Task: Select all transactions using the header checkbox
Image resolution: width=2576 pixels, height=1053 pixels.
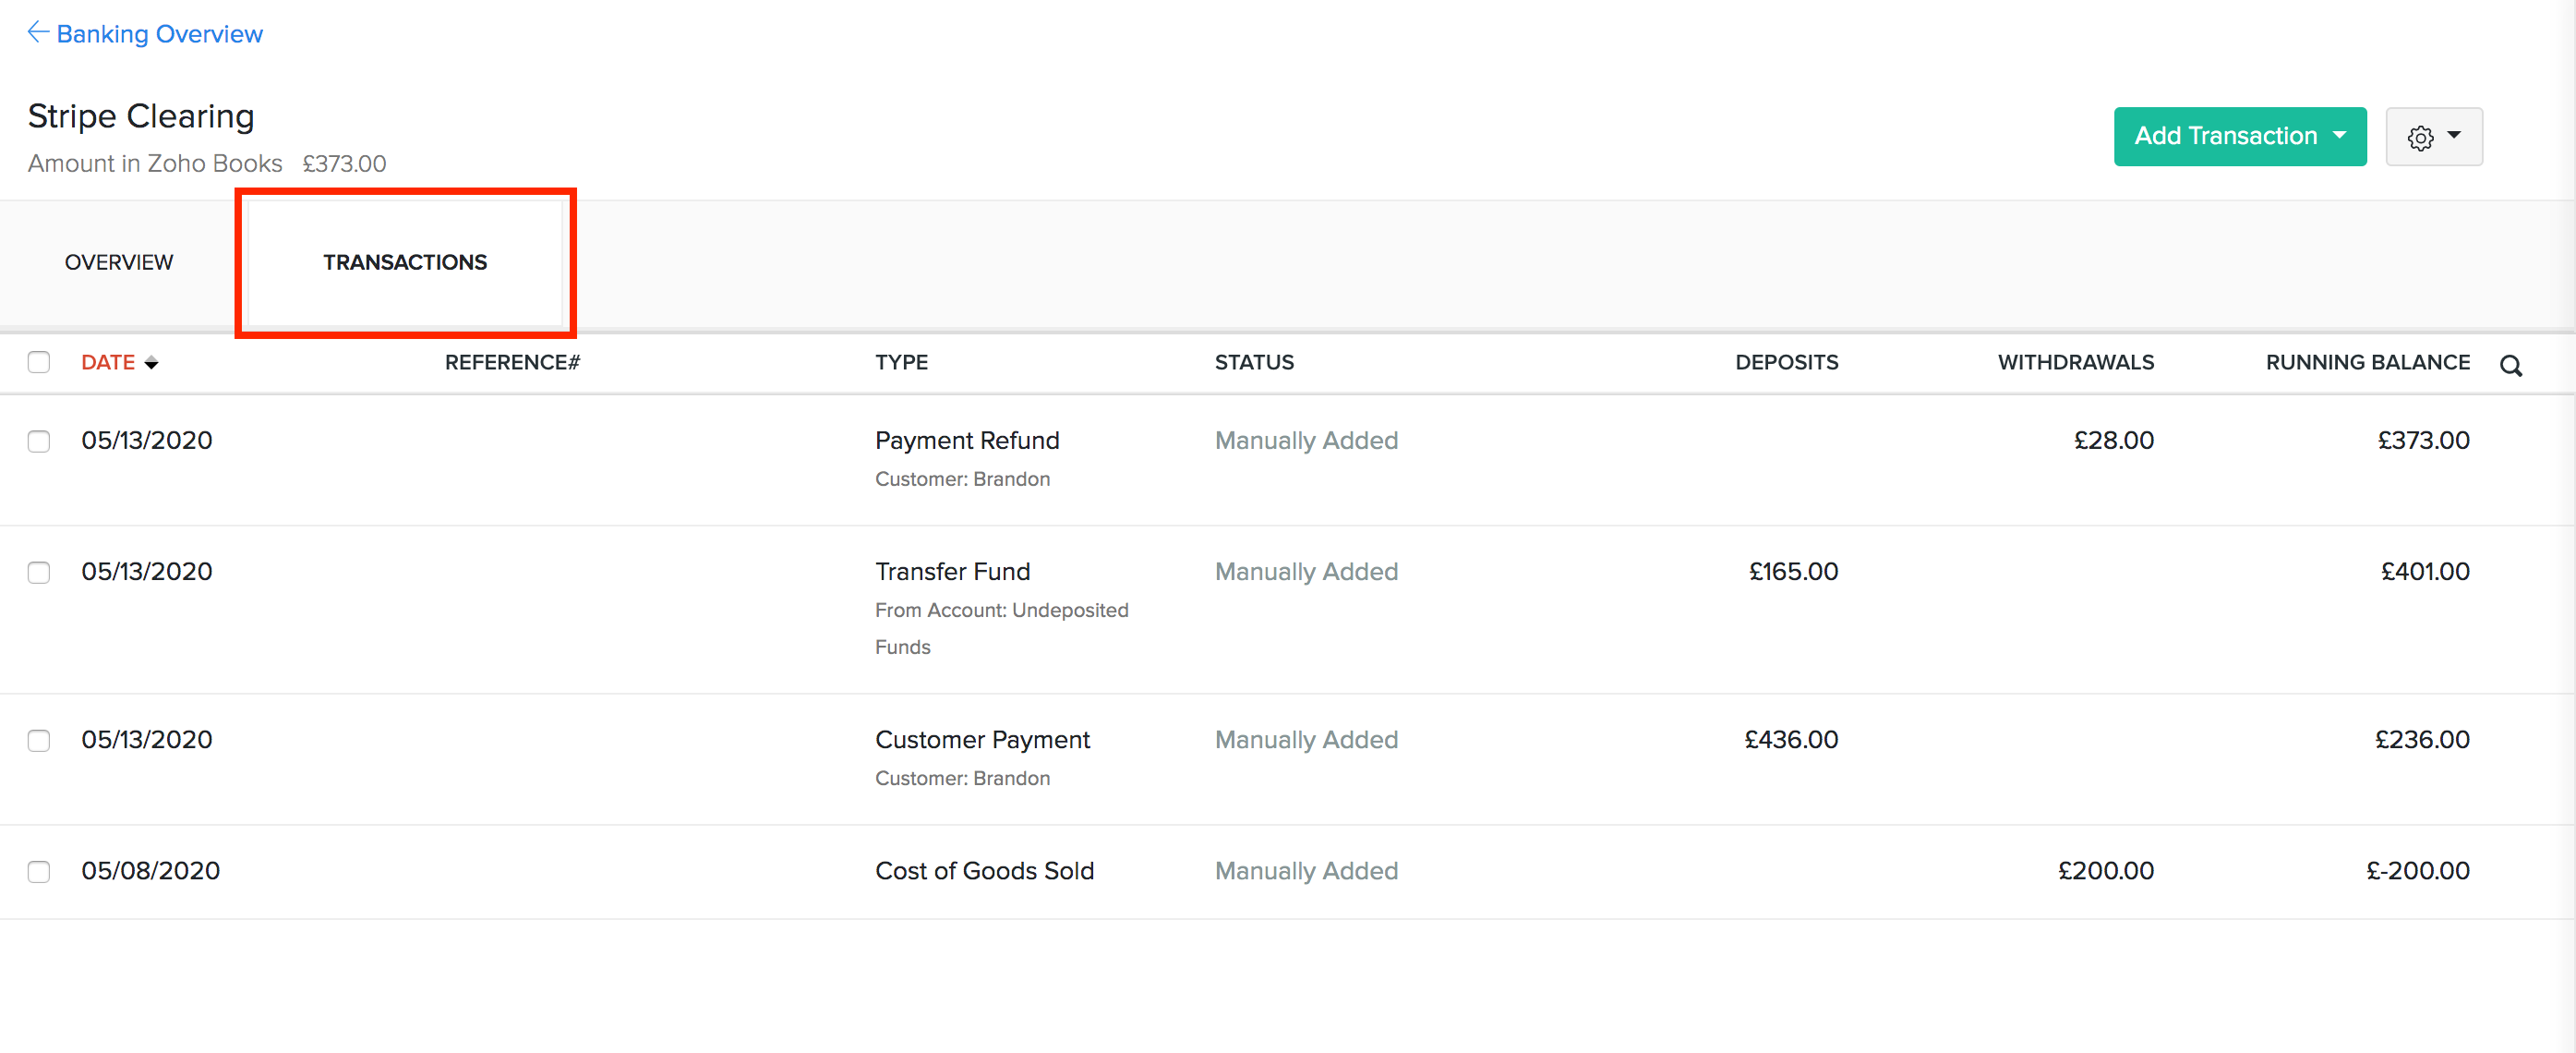Action: point(38,362)
